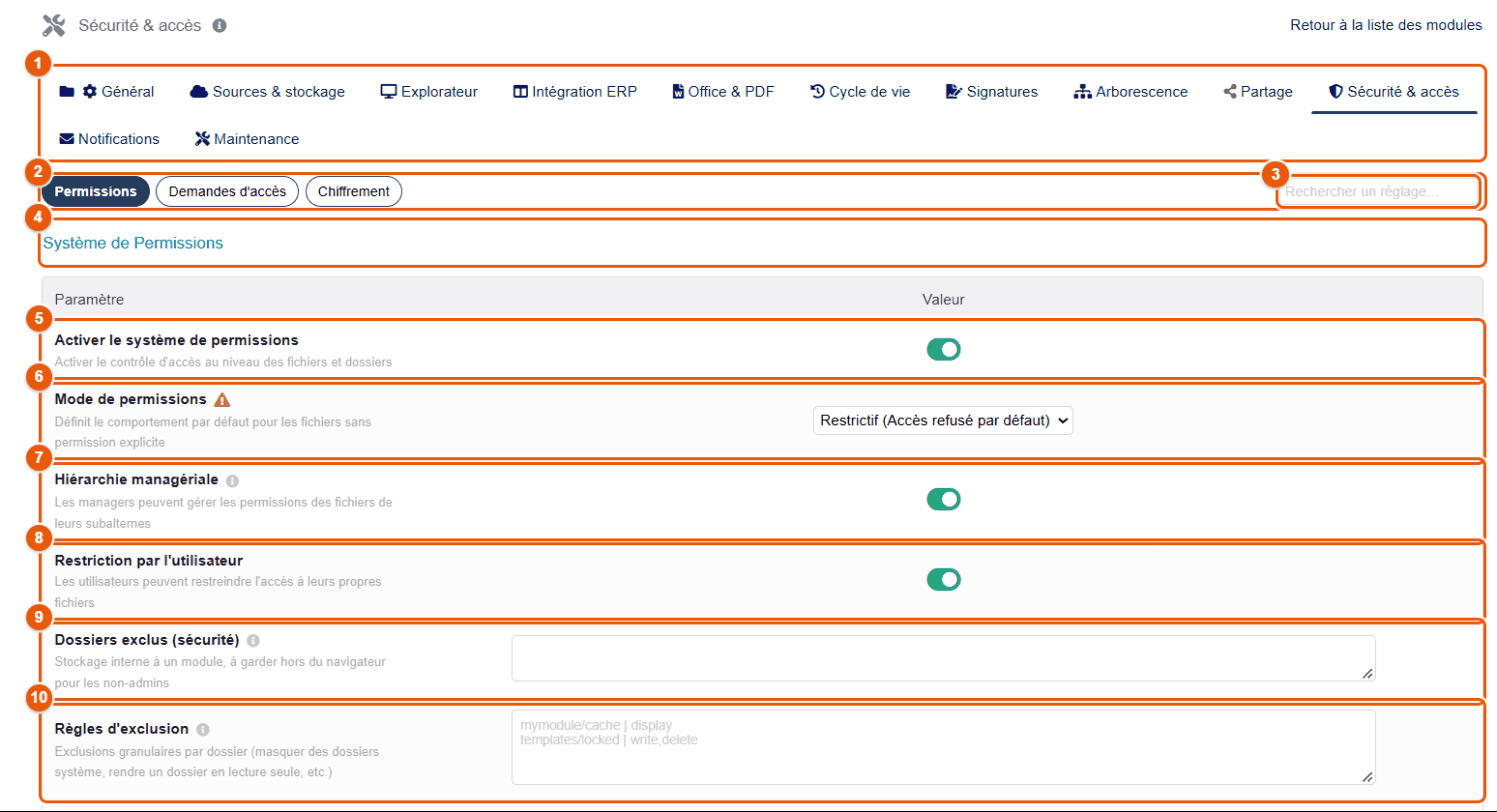The width and height of the screenshot is (1497, 812).
Task: Disable the Hiérarchie managériale switch
Action: (943, 498)
